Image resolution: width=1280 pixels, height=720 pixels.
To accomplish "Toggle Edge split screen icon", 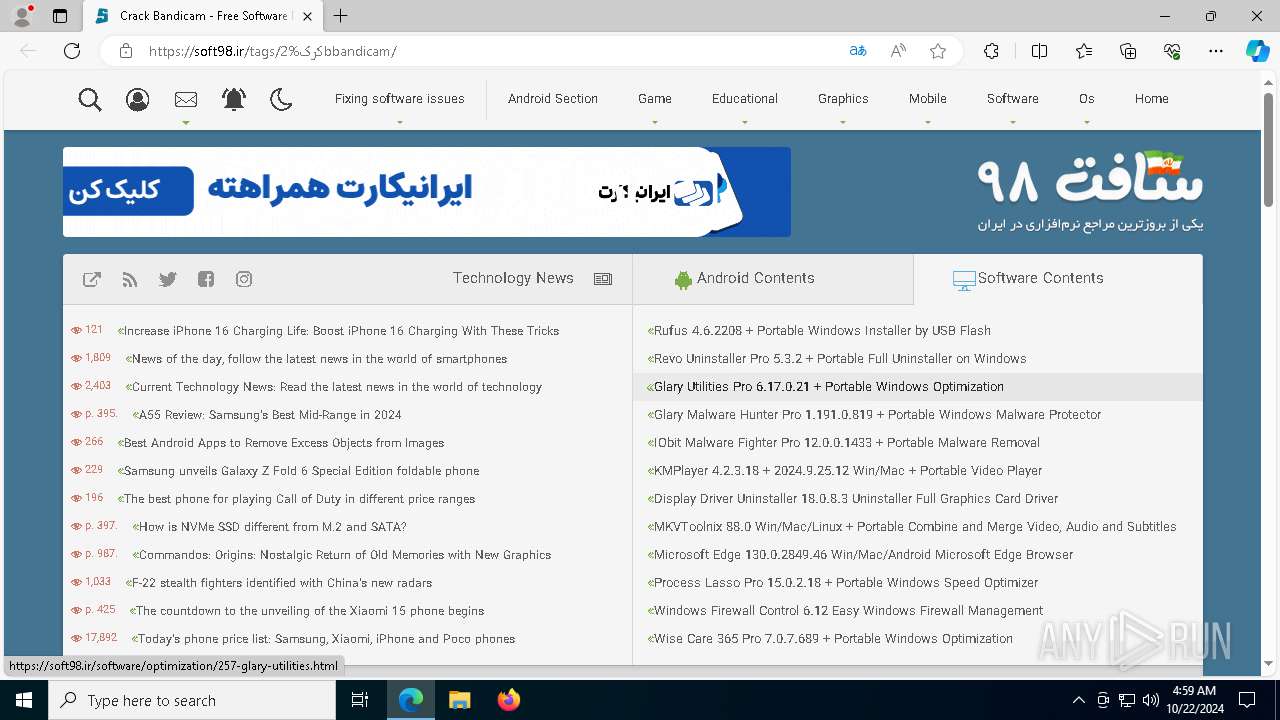I will click(1039, 51).
